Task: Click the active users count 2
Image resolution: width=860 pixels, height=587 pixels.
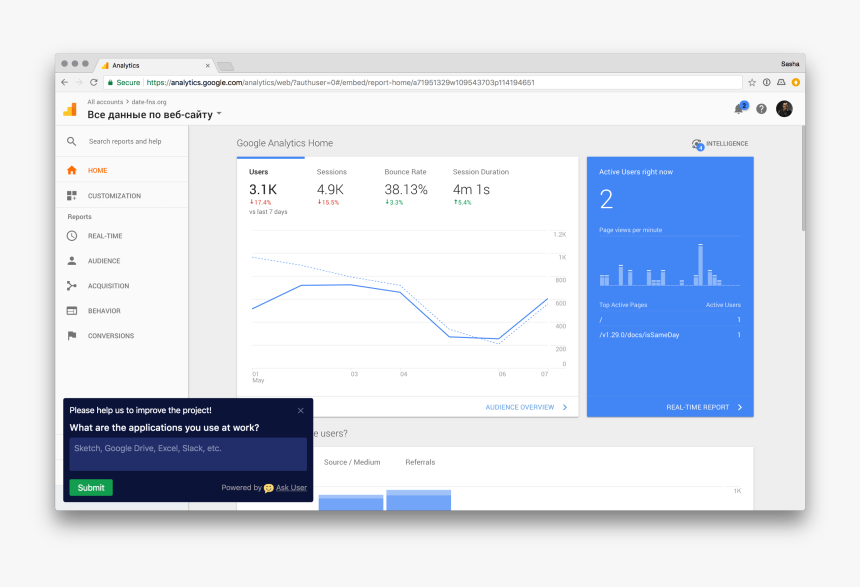Action: [606, 199]
